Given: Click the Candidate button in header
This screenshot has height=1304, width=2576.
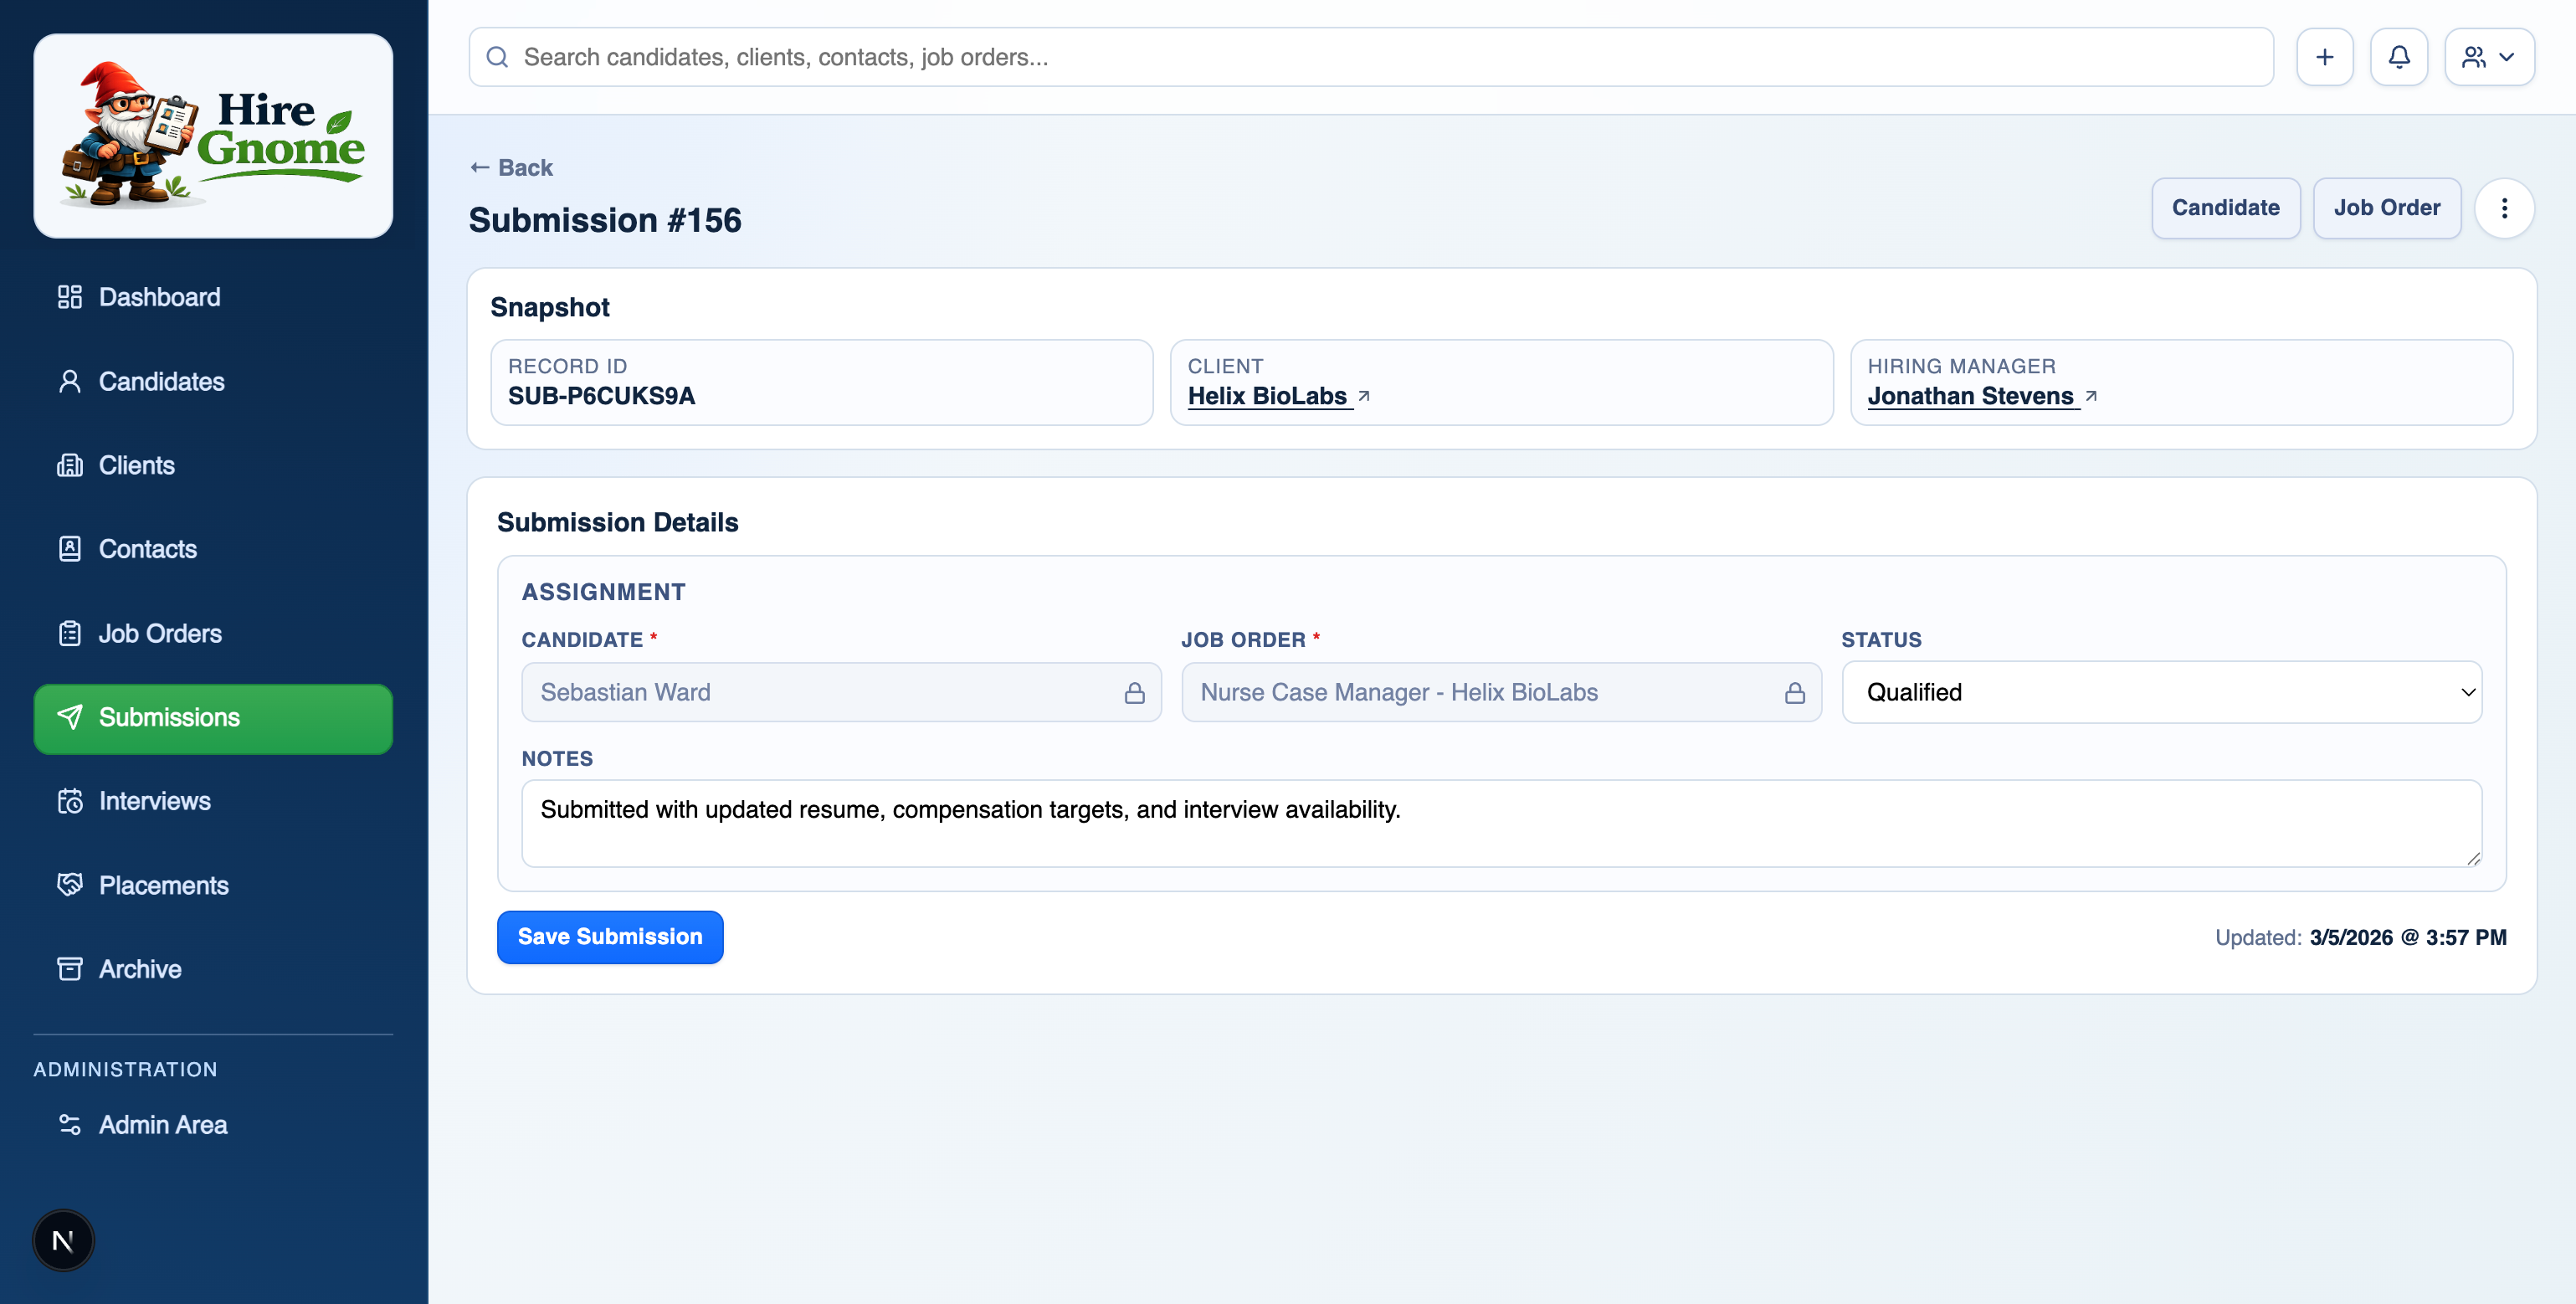Looking at the screenshot, I should [2225, 208].
